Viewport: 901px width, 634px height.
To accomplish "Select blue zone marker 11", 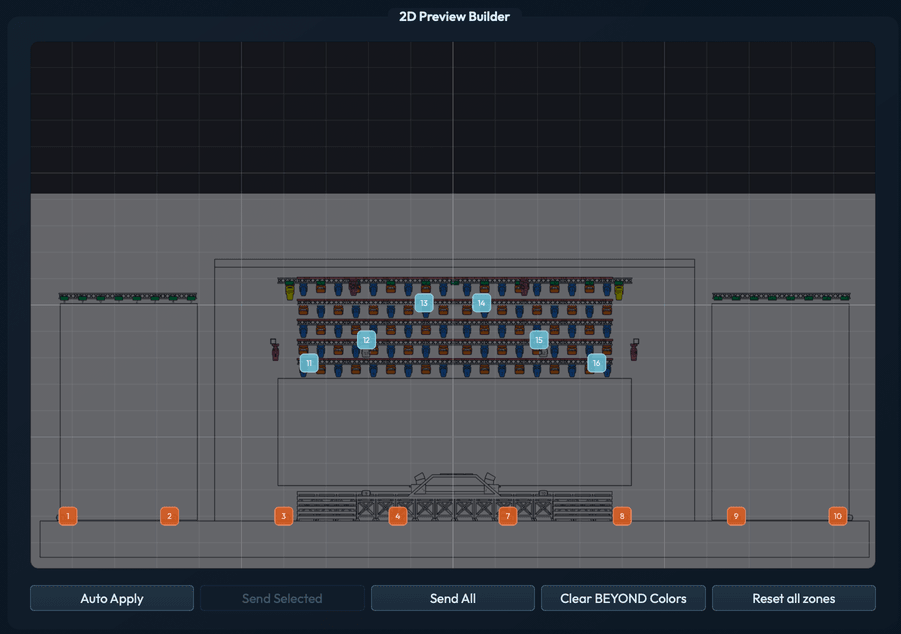I will coord(309,363).
